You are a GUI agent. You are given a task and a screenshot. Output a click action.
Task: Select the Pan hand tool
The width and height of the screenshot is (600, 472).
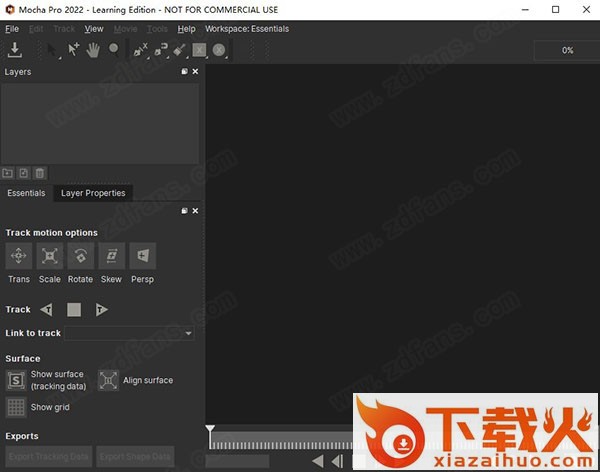coord(93,49)
